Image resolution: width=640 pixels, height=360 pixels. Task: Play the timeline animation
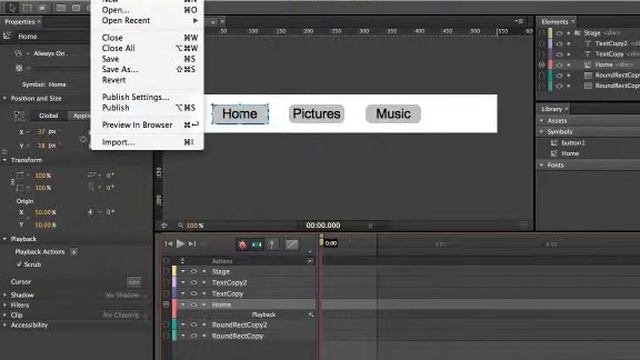point(180,244)
